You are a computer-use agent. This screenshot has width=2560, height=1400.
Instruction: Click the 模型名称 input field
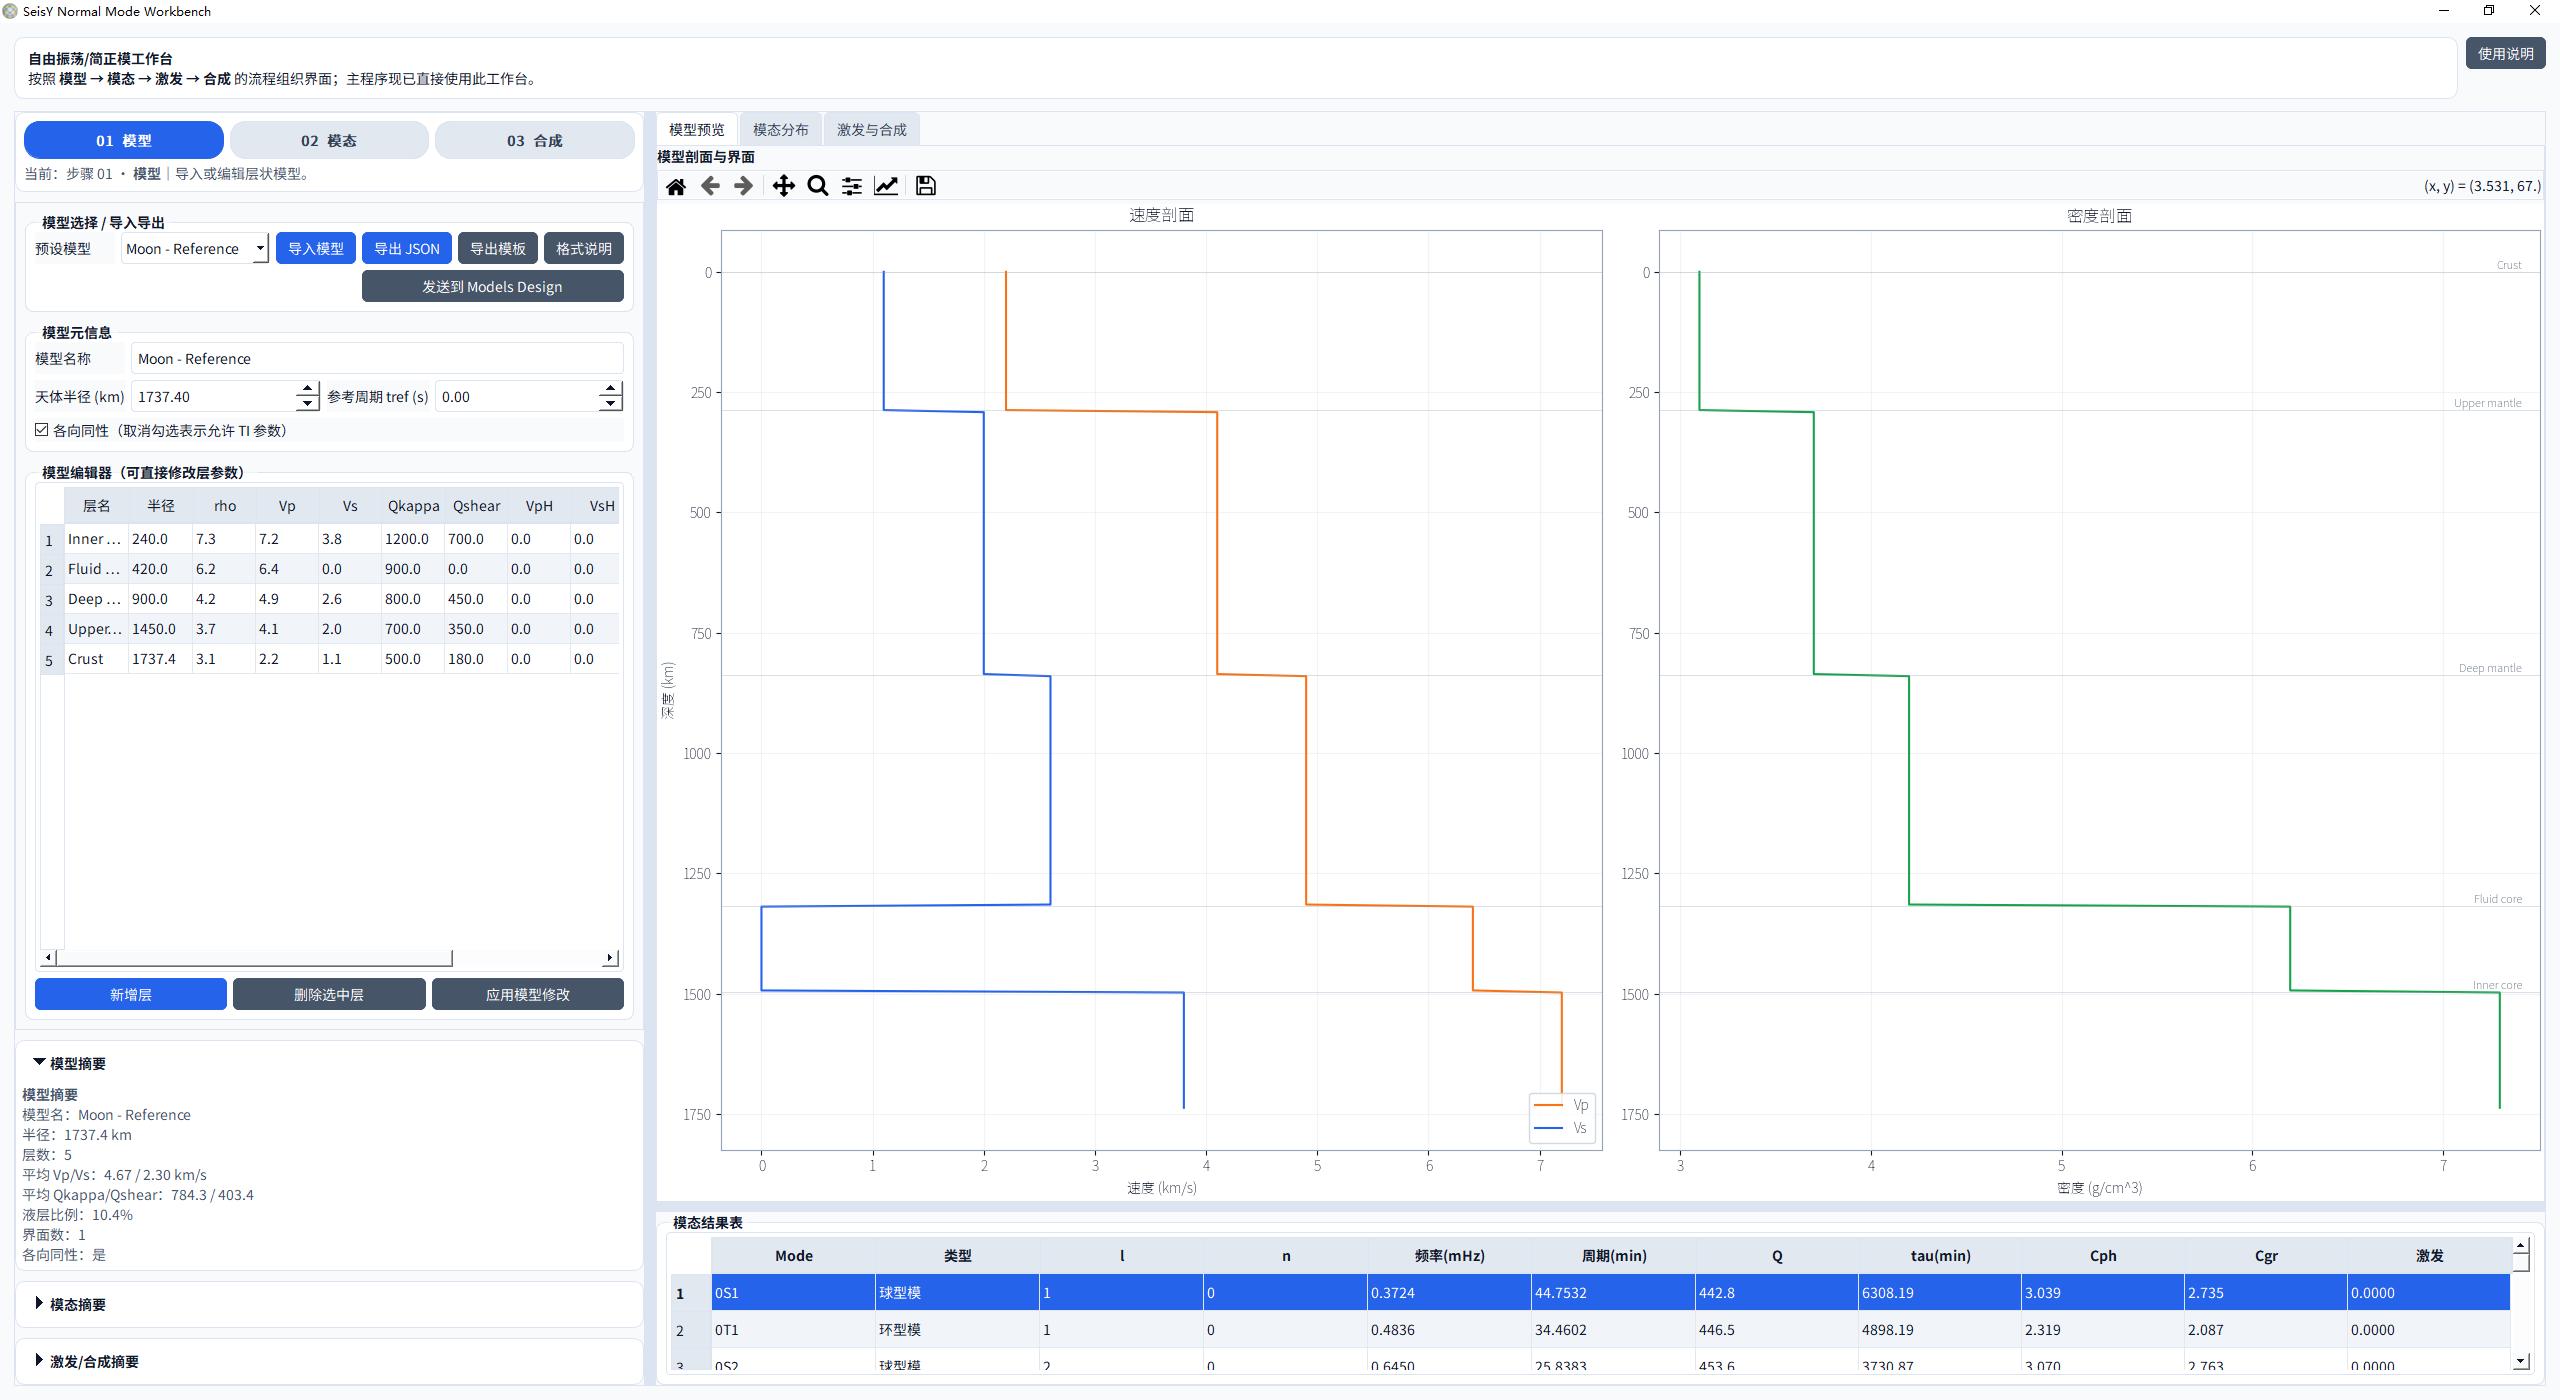pos(377,359)
